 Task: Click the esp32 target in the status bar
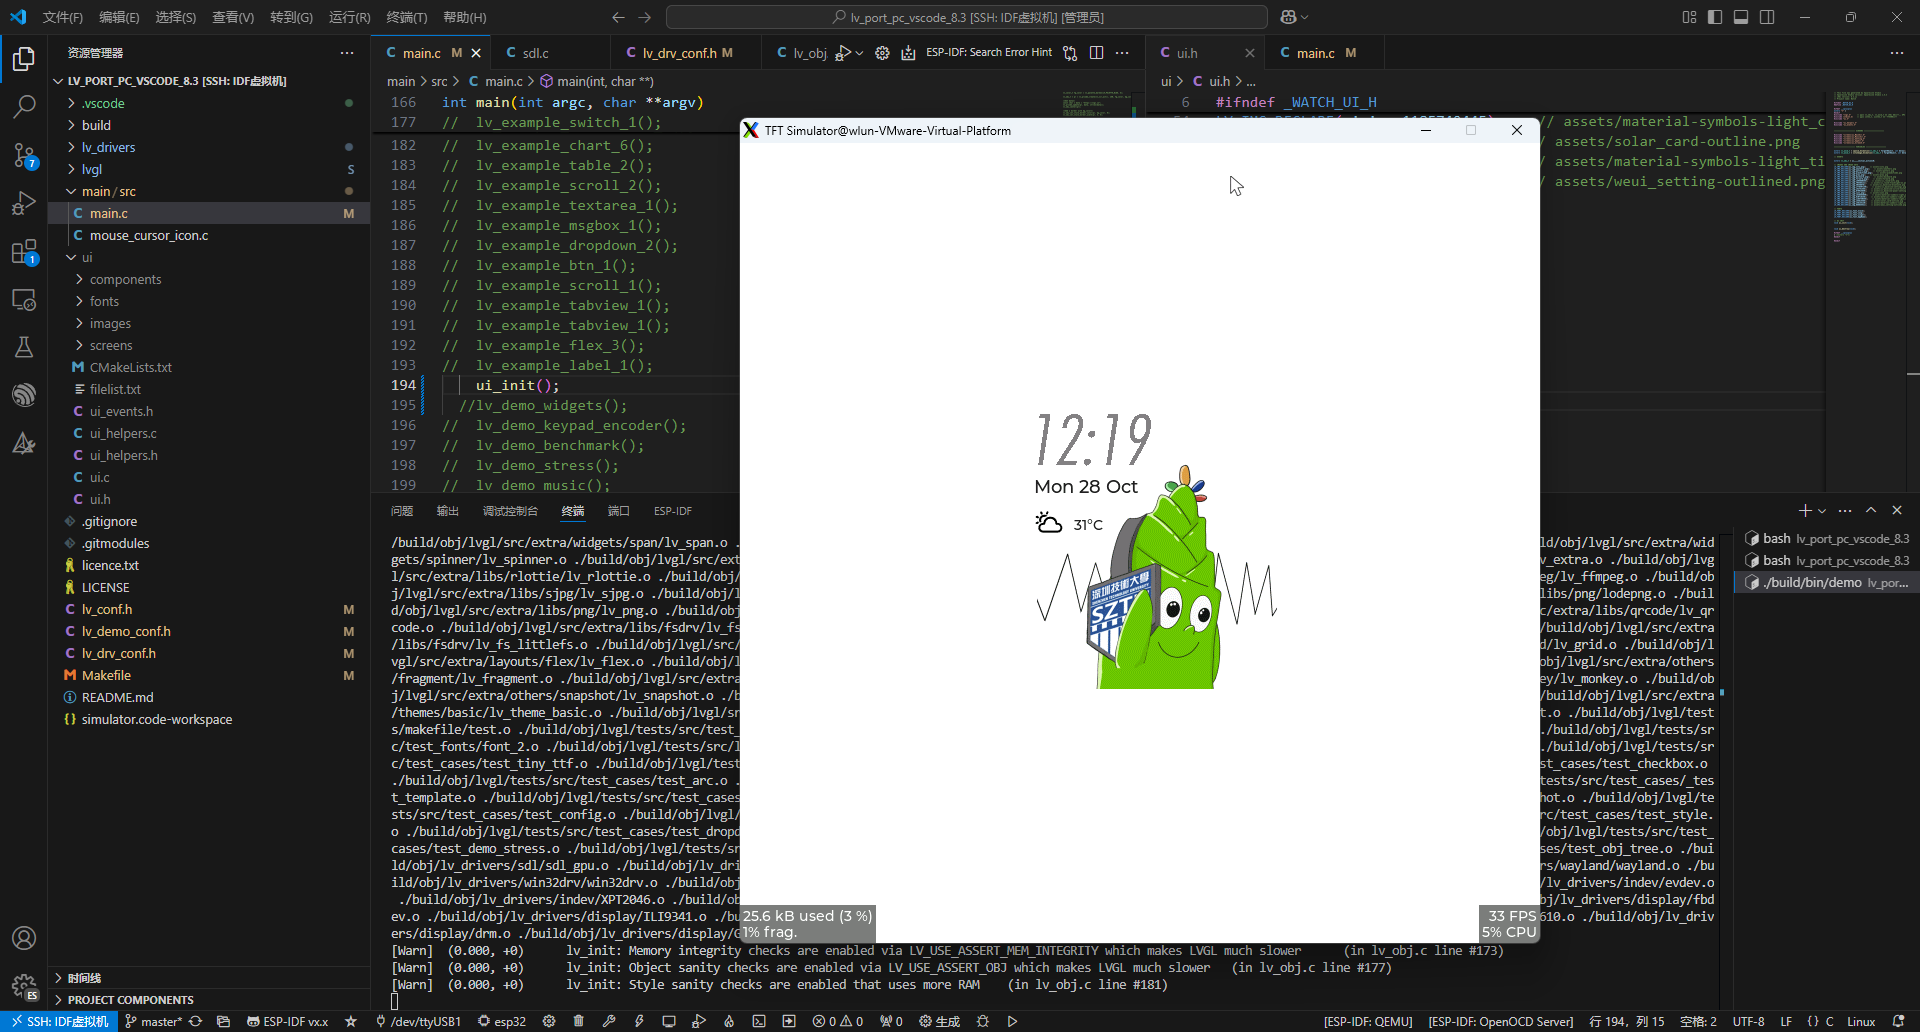(x=502, y=1021)
